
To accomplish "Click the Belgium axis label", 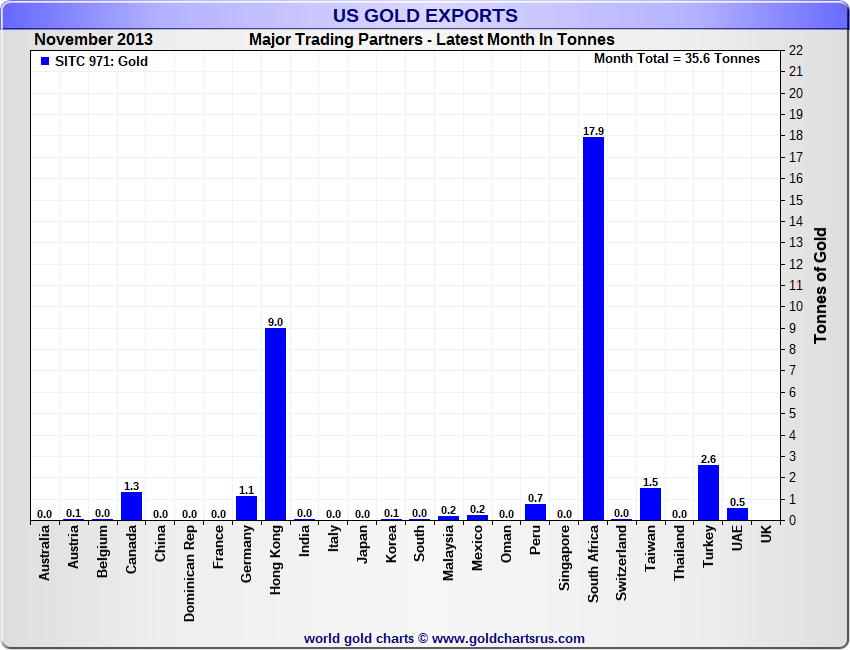I will click(x=102, y=551).
